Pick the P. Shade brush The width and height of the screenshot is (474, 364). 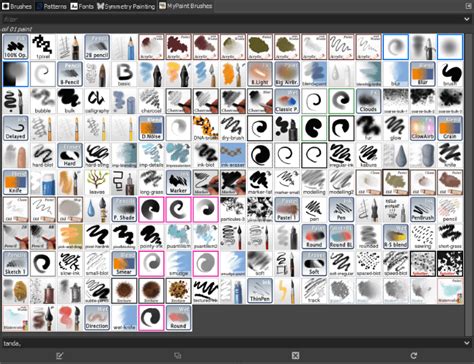pos(124,210)
